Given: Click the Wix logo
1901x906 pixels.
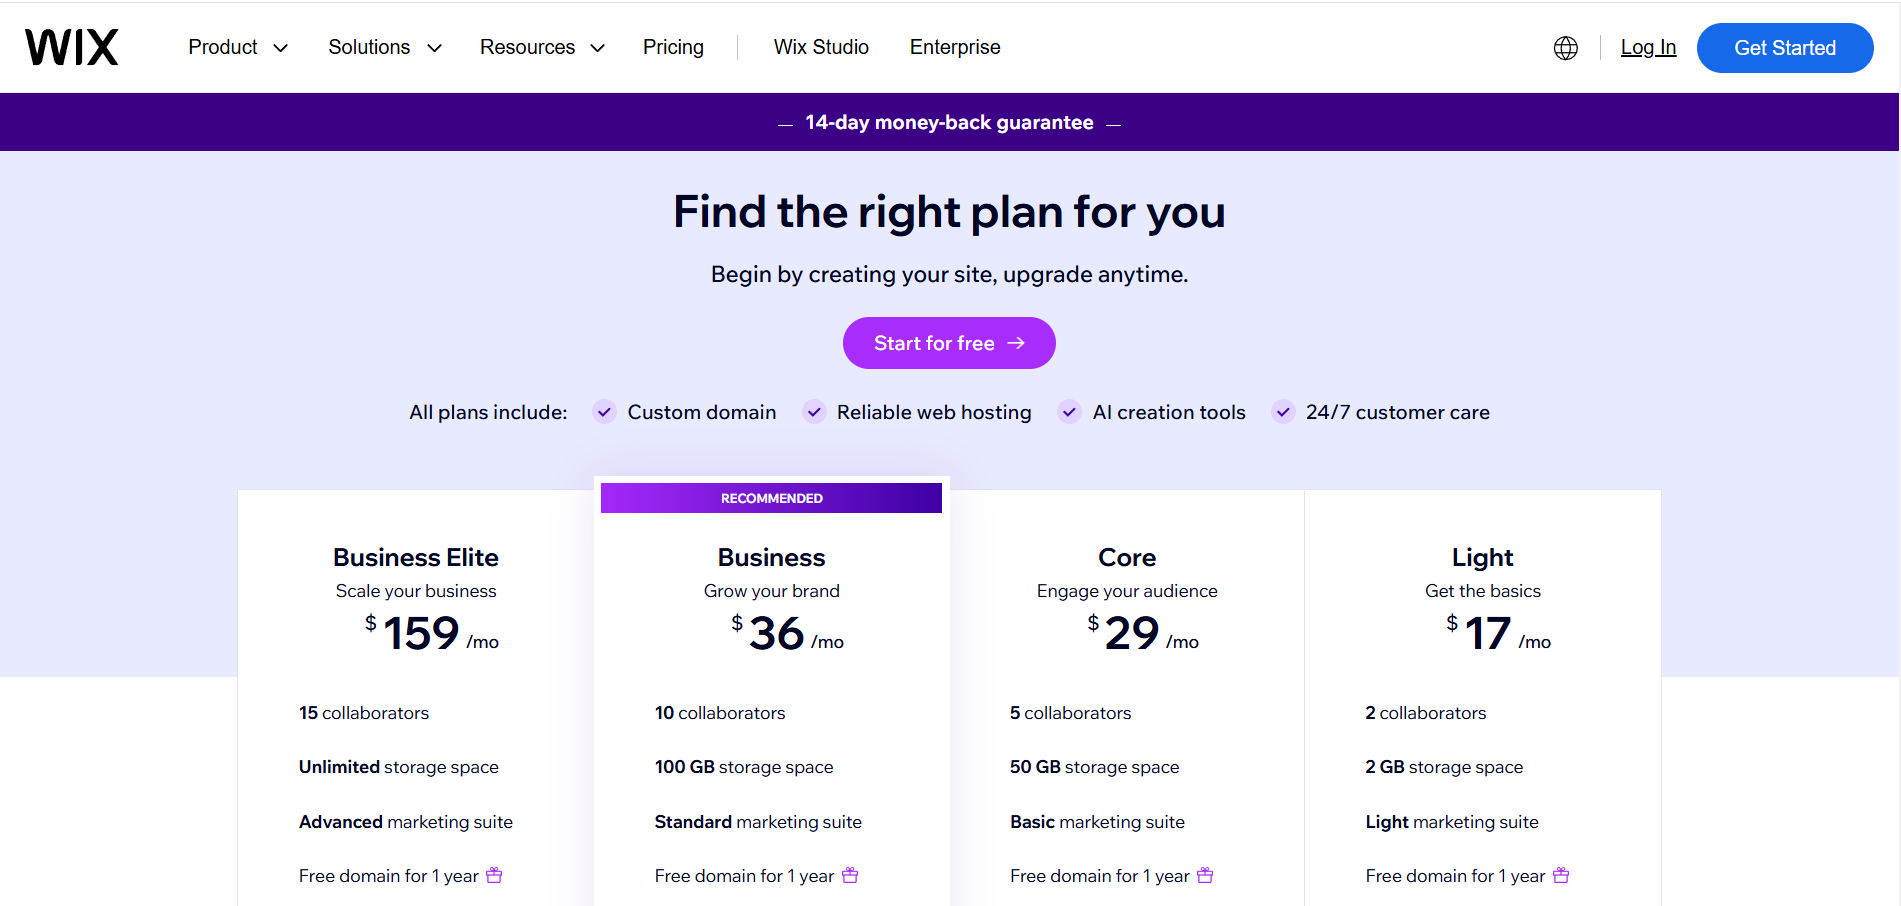Looking at the screenshot, I should [71, 46].
